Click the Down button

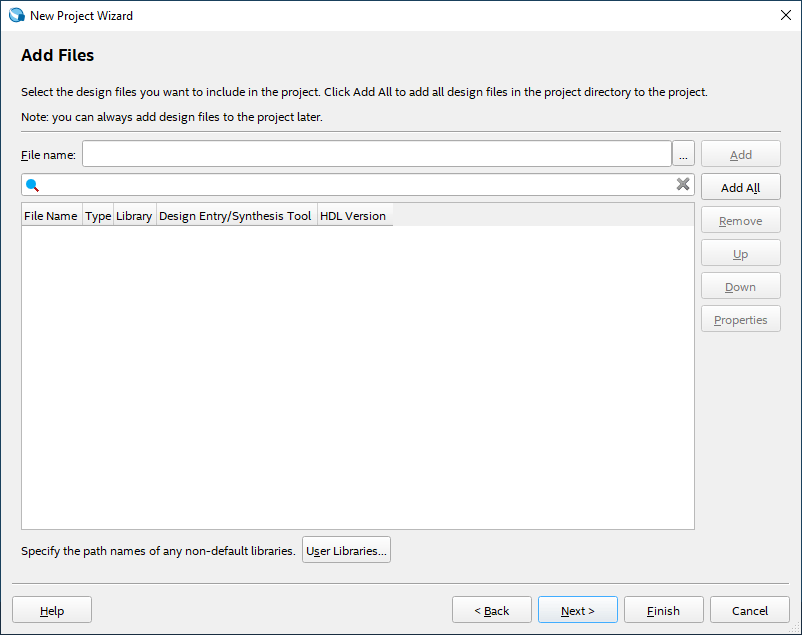point(740,287)
